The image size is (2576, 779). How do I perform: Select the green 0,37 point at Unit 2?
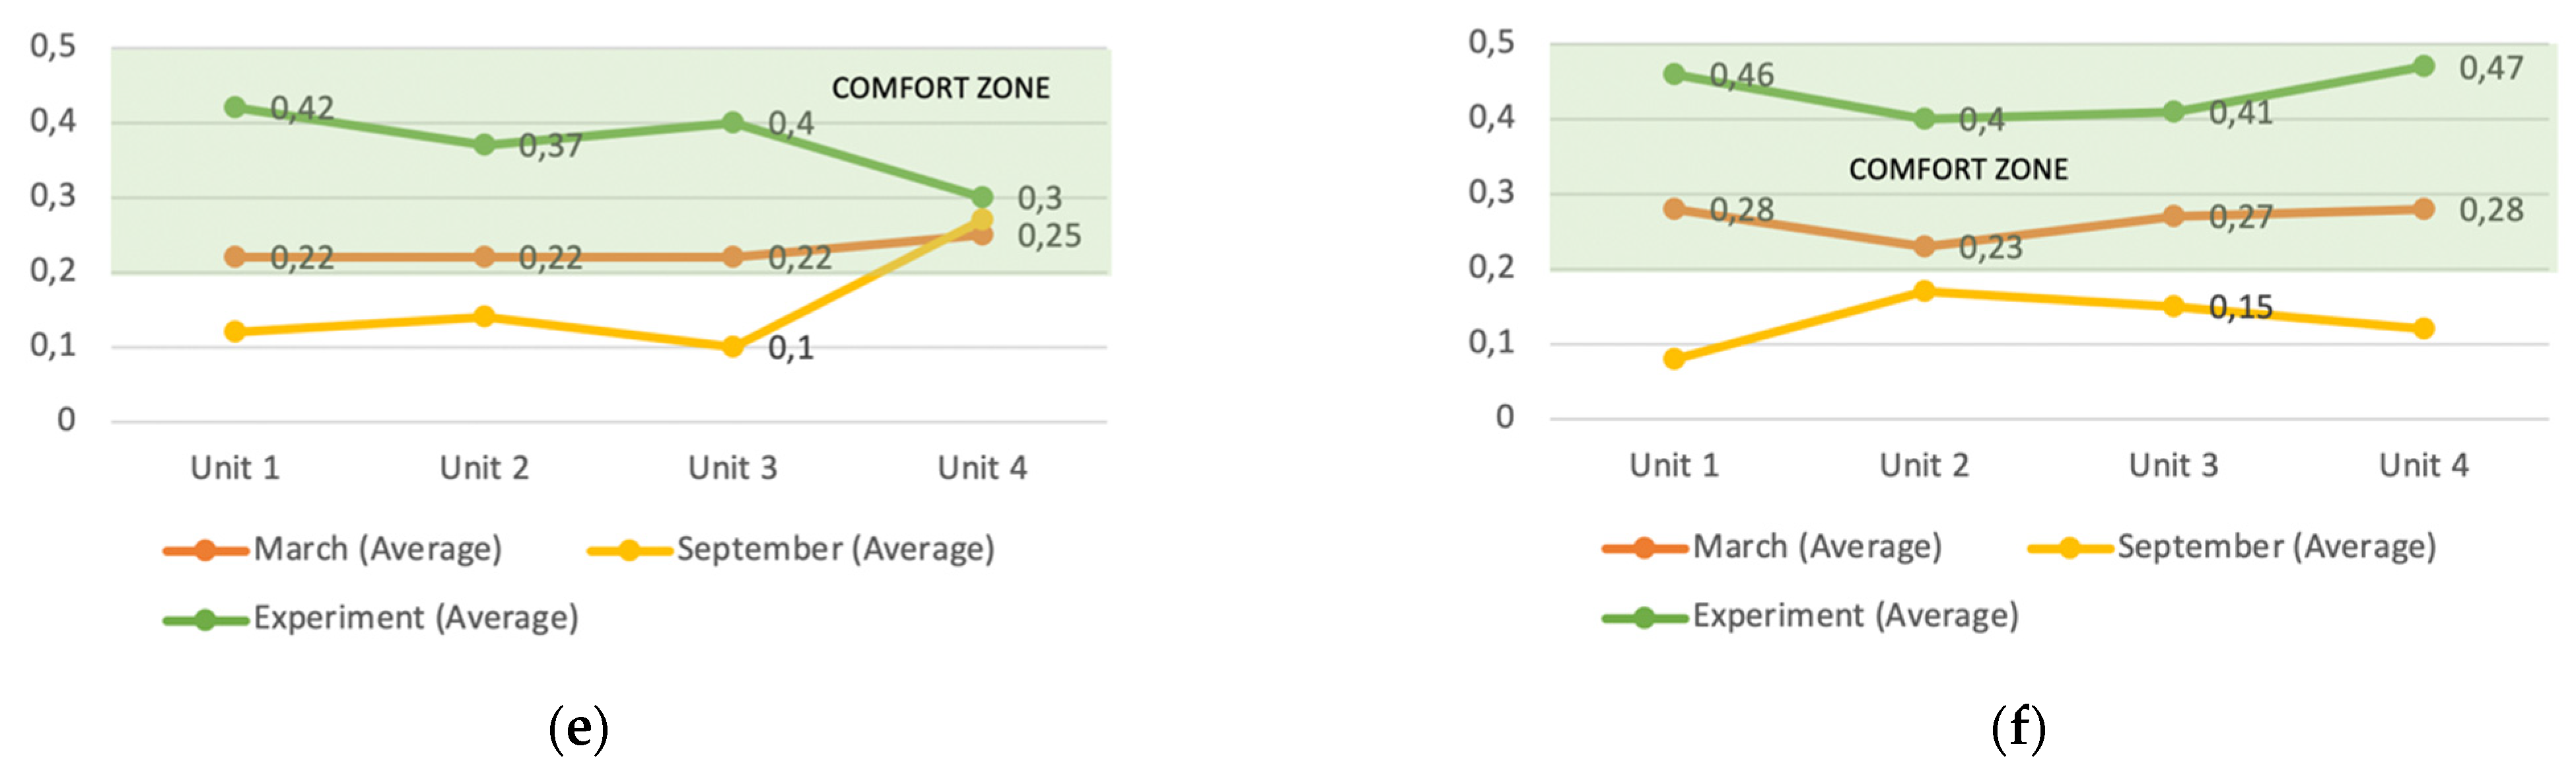click(484, 145)
